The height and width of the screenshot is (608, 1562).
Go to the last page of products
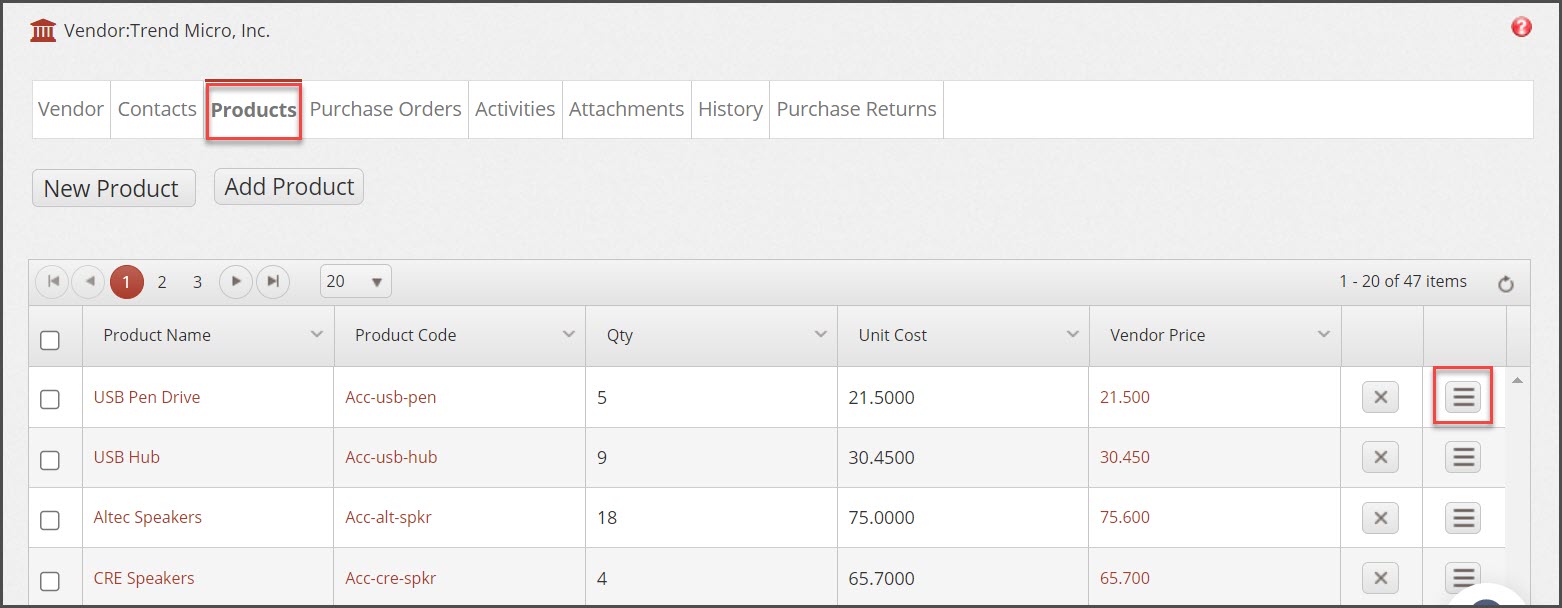click(x=273, y=282)
